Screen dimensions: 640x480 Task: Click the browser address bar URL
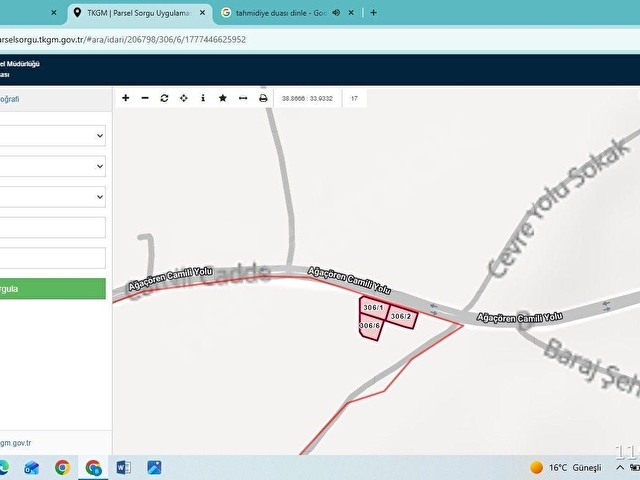[x=122, y=40]
